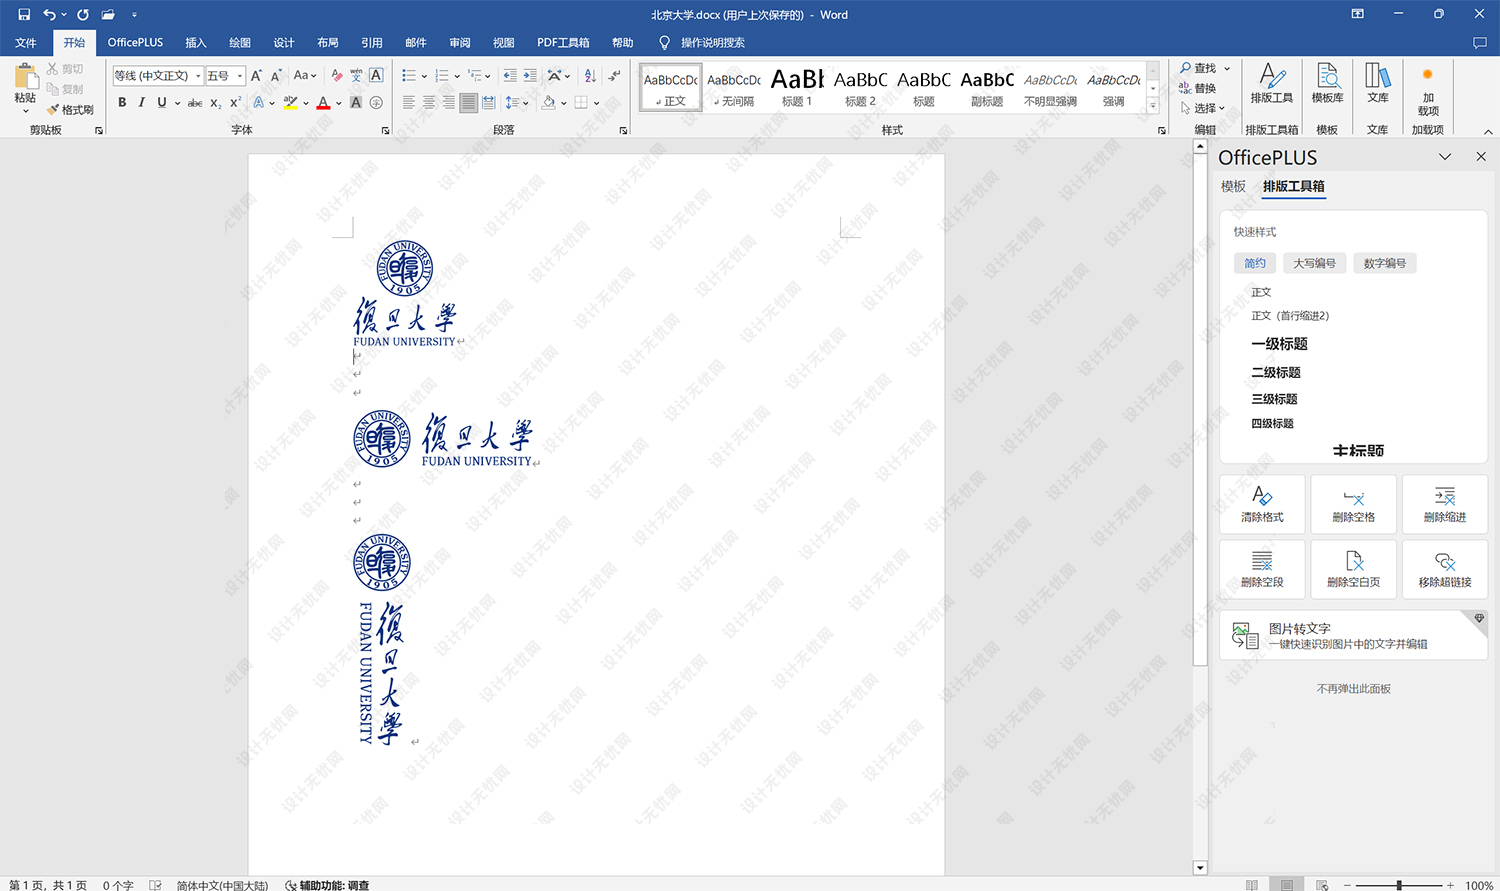
Task: Click 替换 replace button
Action: (1198, 88)
